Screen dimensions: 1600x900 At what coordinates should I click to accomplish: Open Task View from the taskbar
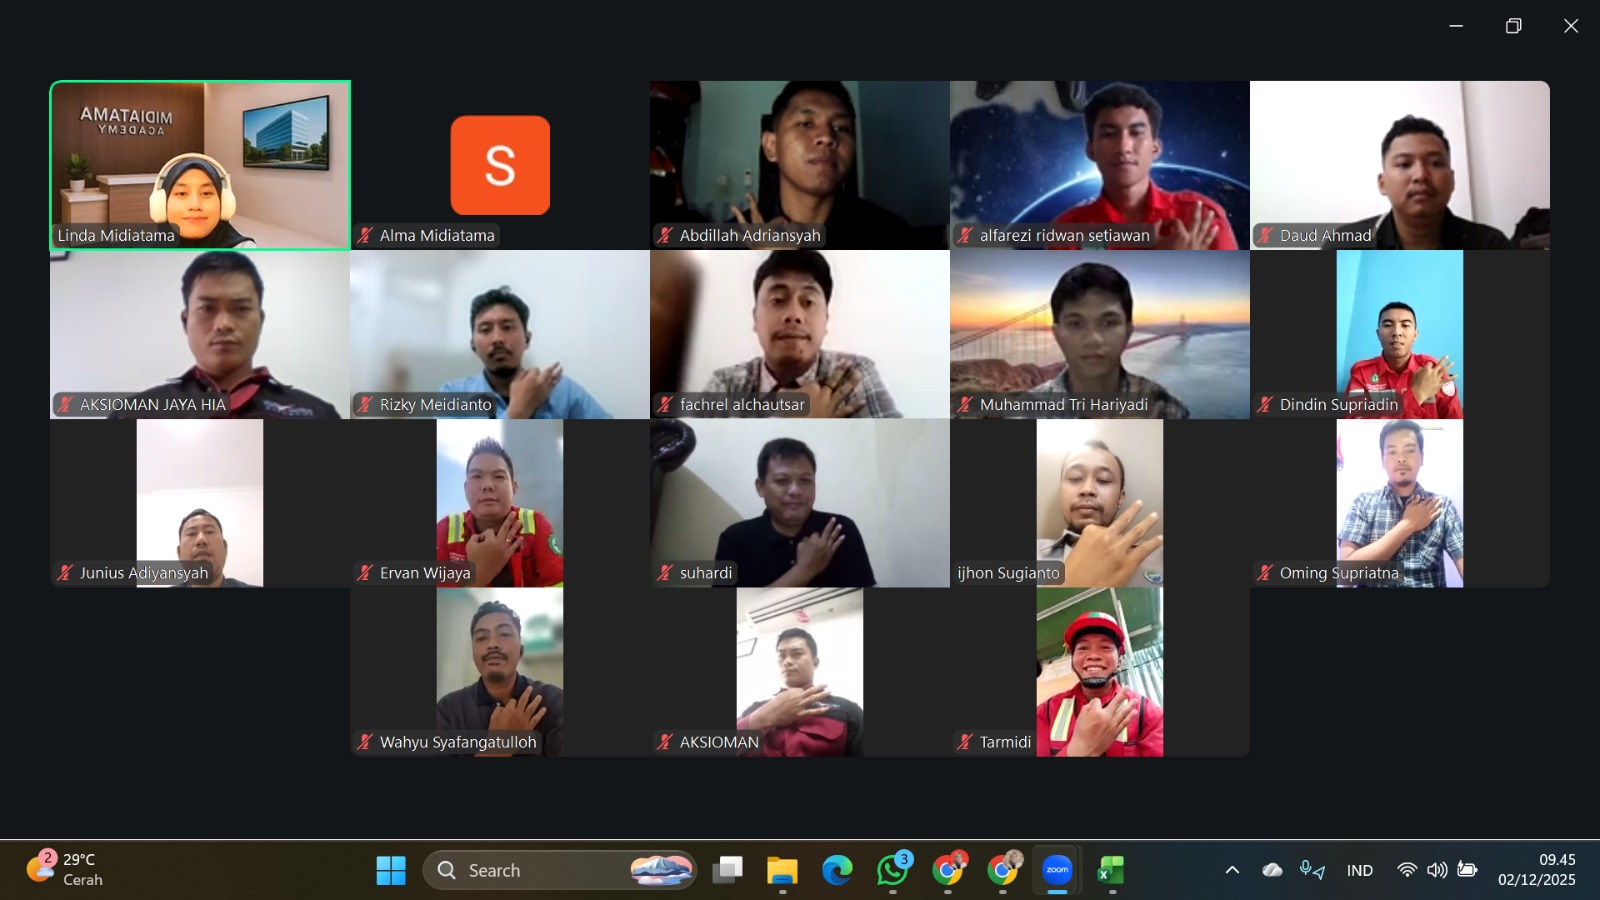727,870
